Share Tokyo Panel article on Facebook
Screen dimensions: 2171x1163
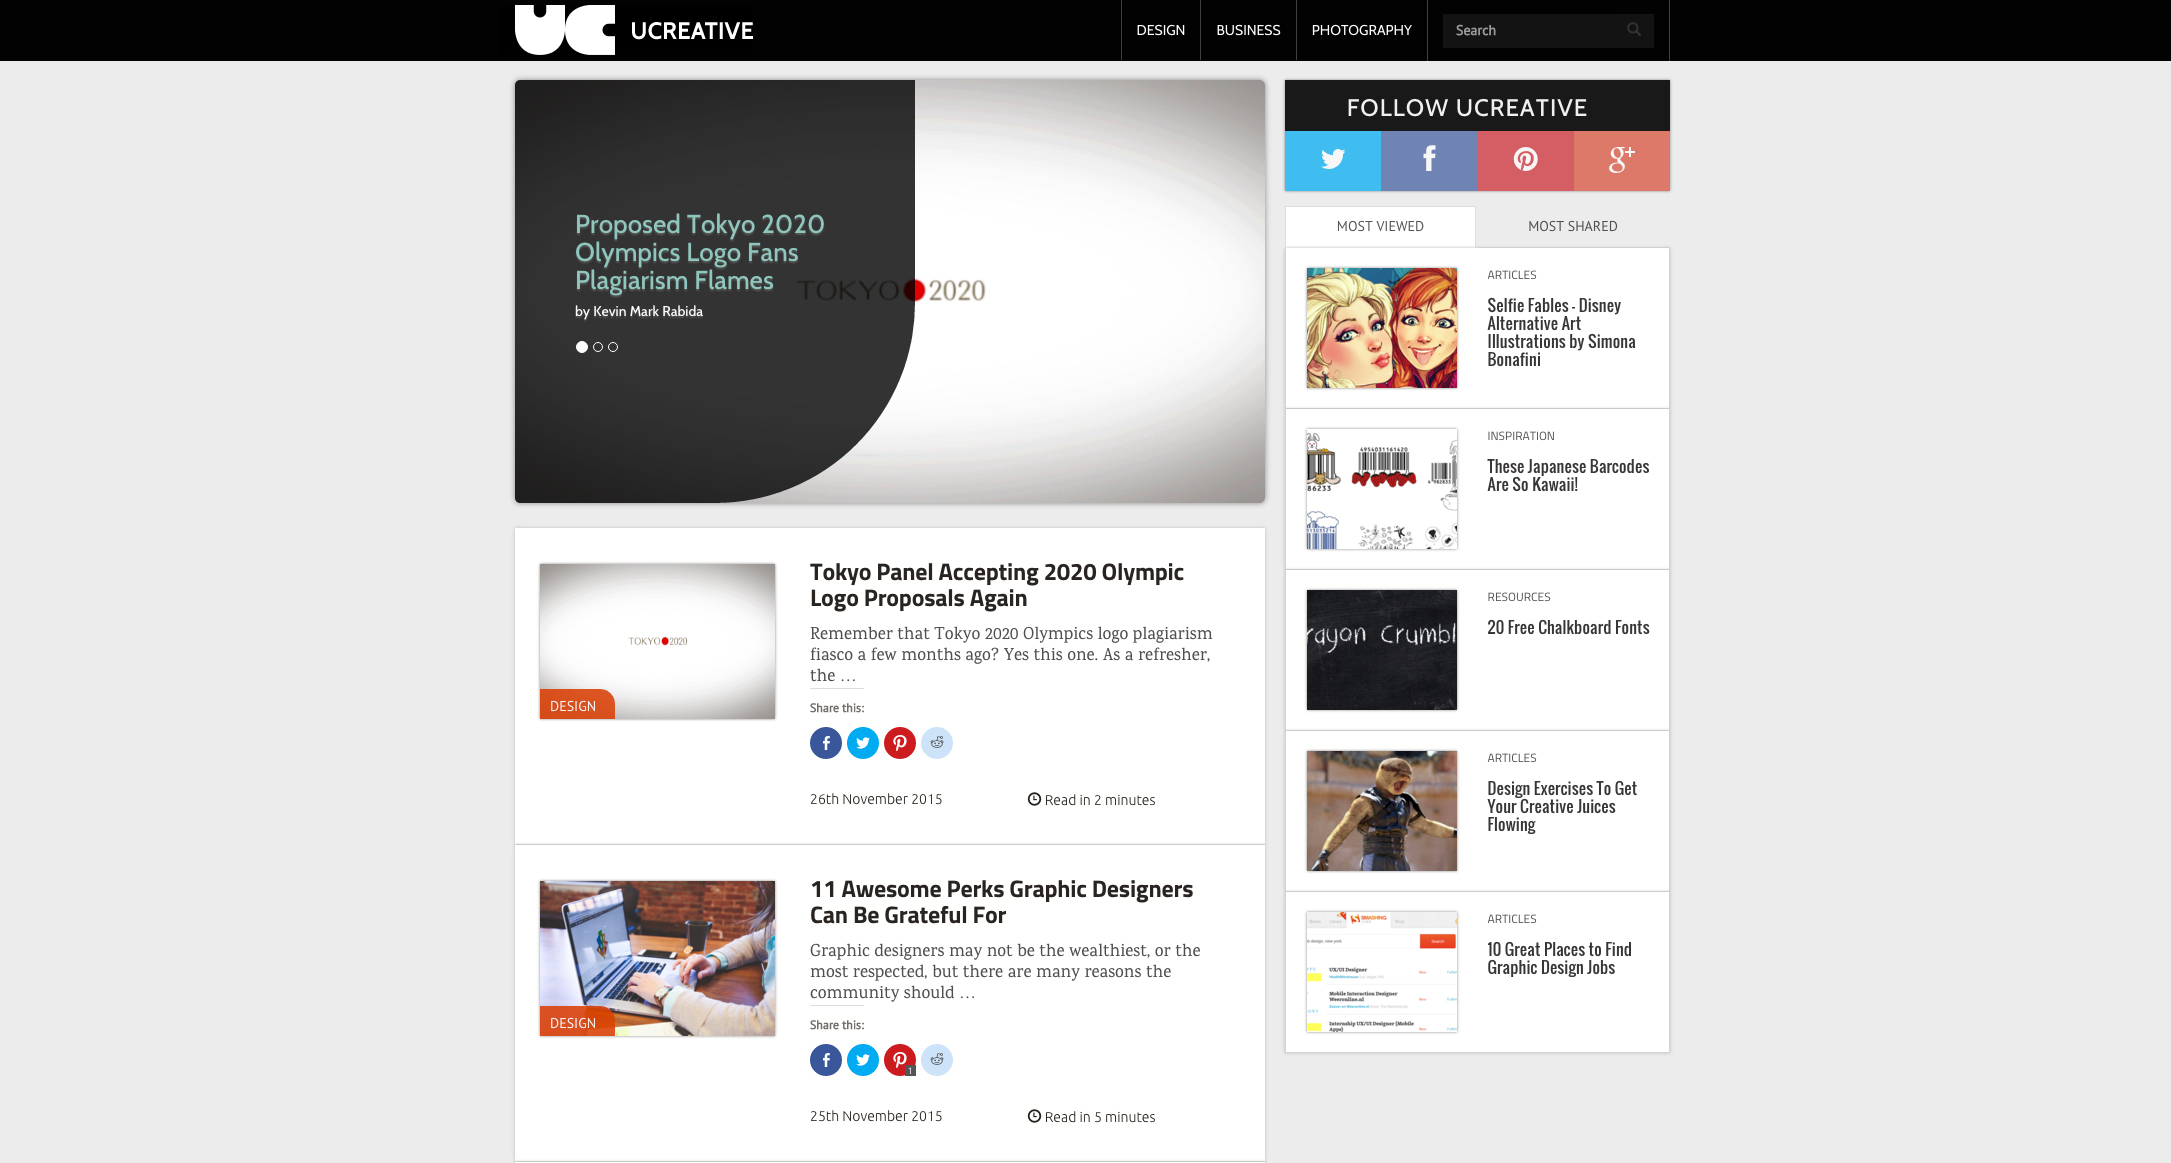tap(826, 743)
